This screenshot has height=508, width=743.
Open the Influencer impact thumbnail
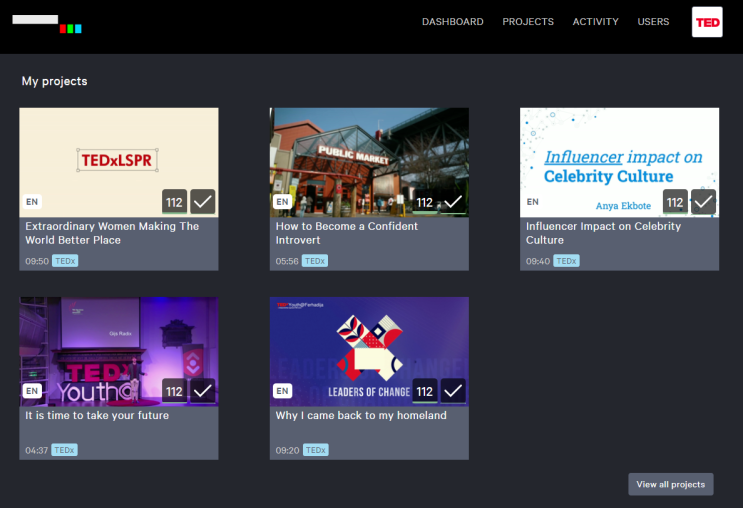click(619, 162)
